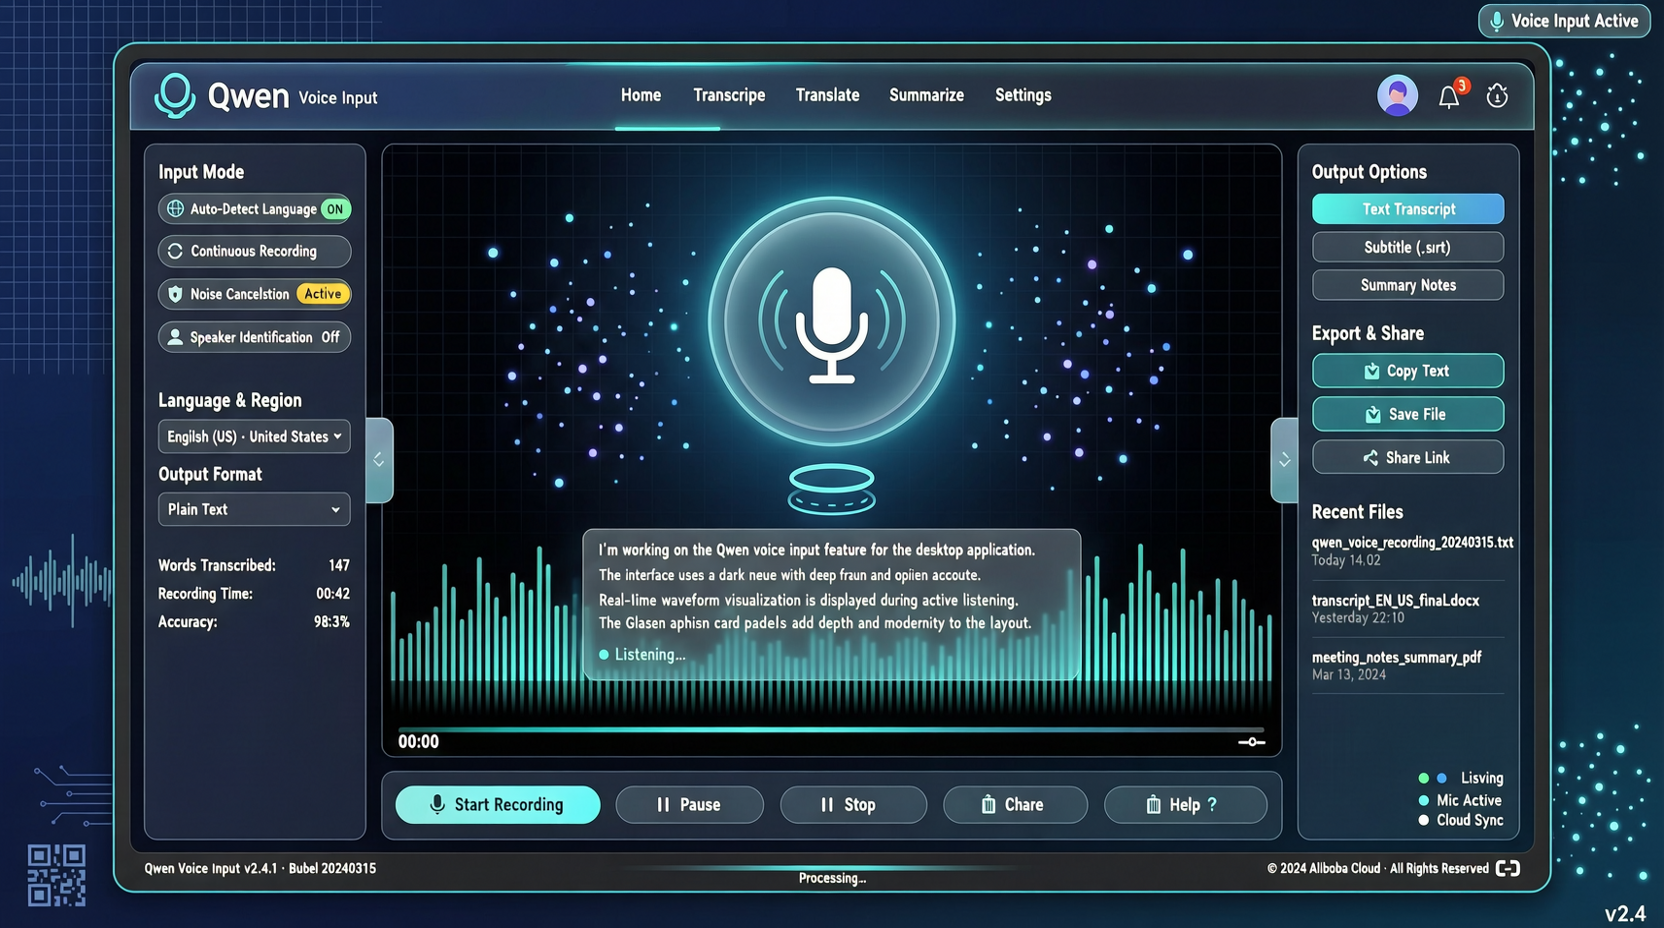Click the Save File button
This screenshot has height=928, width=1664.
1408,414
